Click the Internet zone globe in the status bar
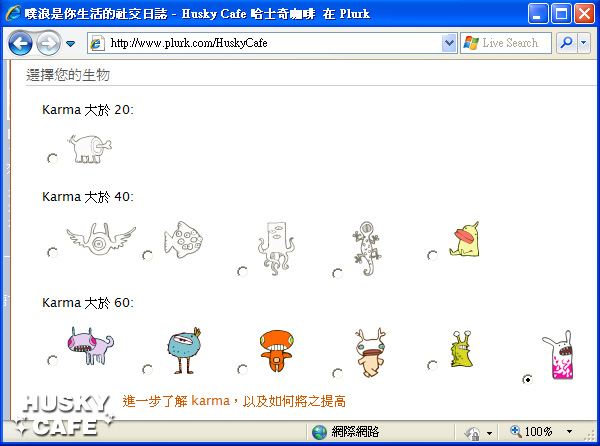The width and height of the screenshot is (600, 446). [319, 432]
